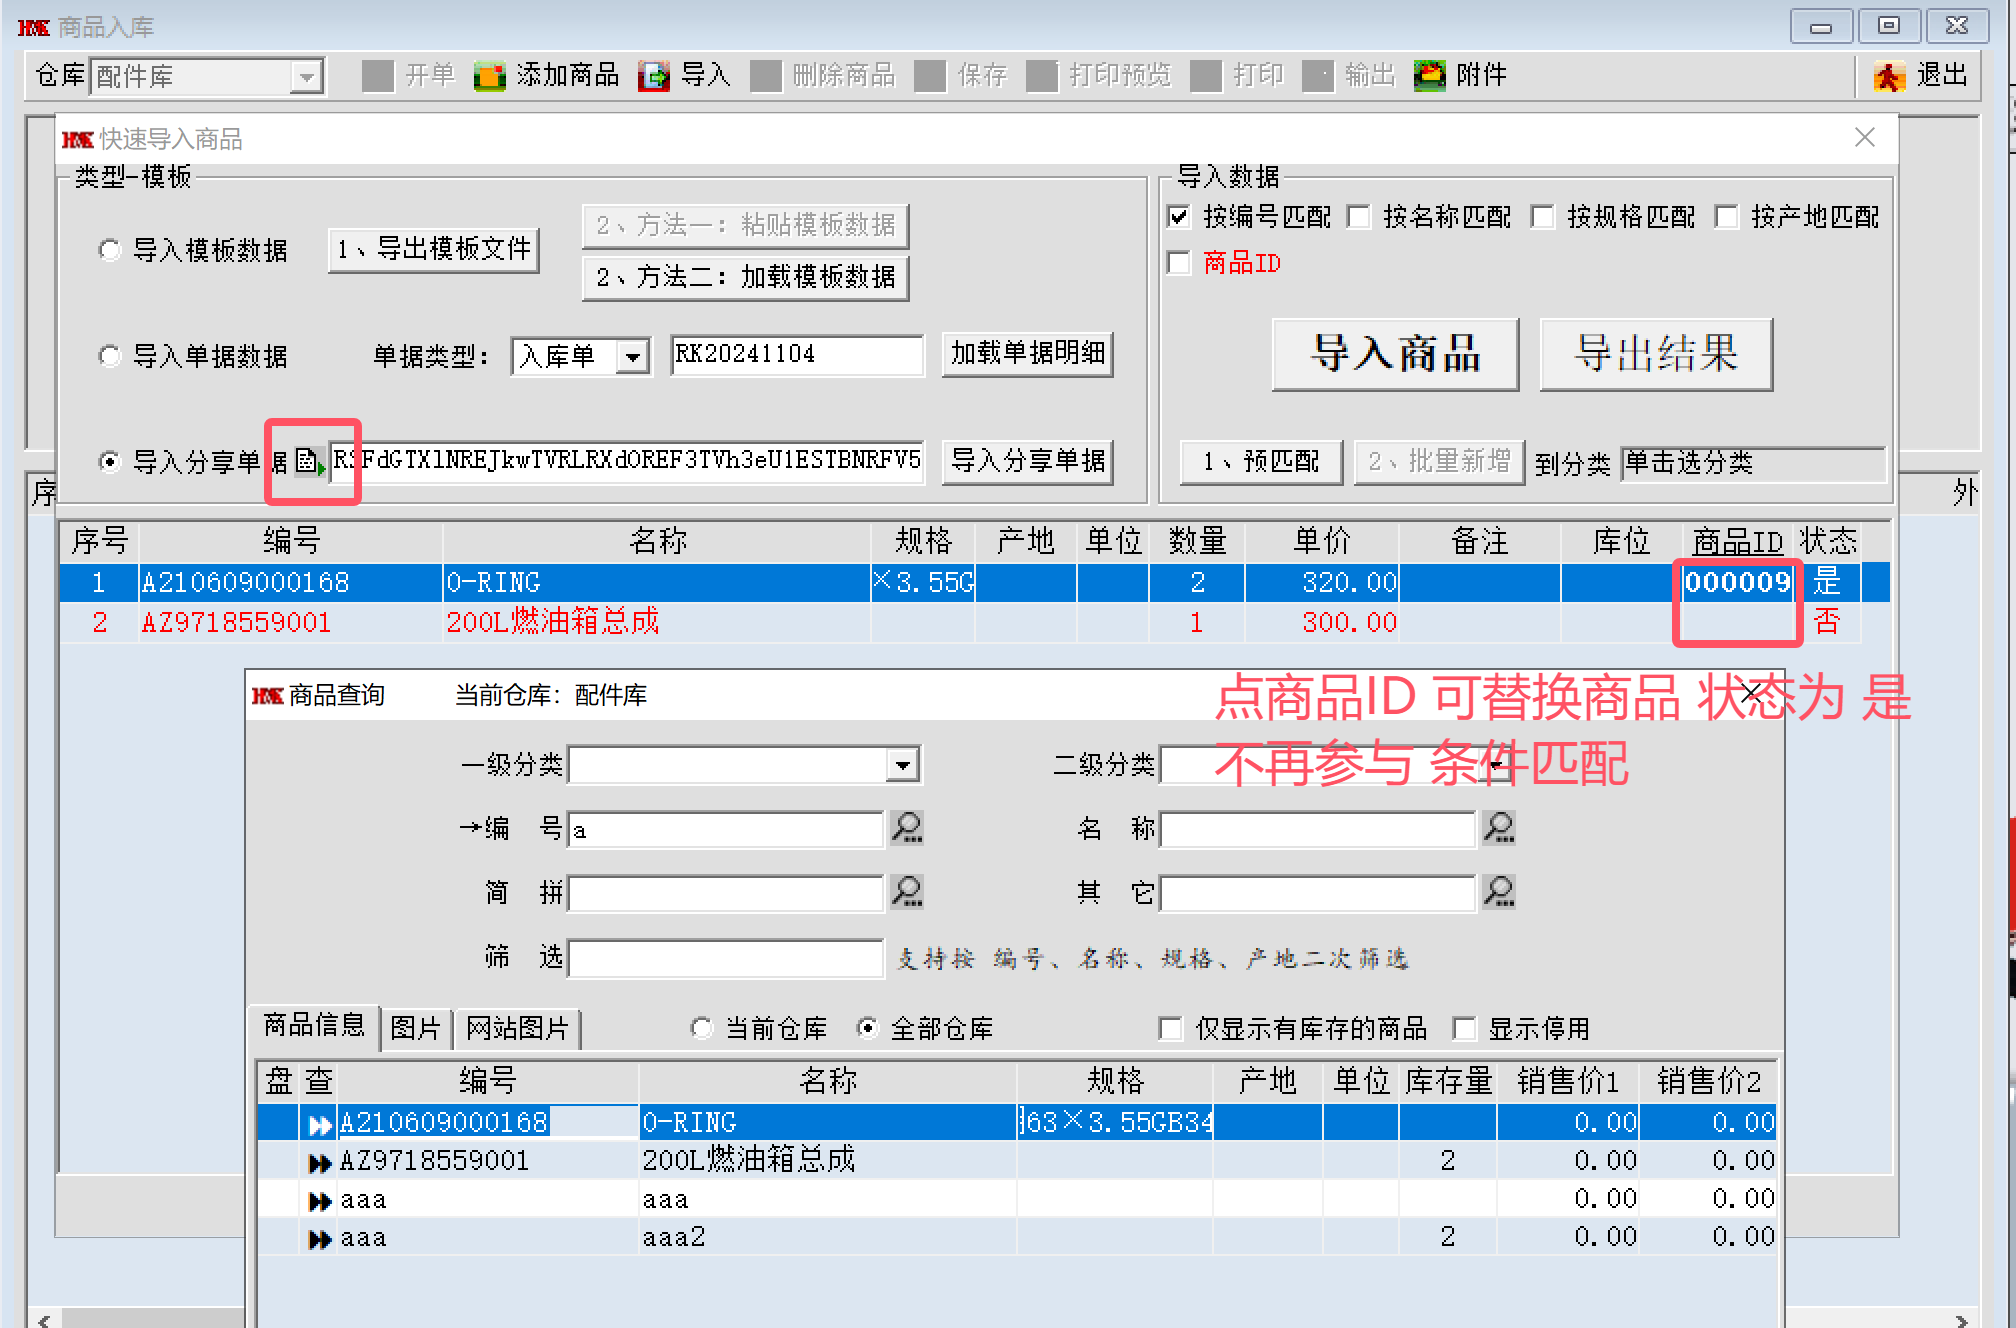Click the 打印预览 toolbar icon
This screenshot has height=1328, width=2016.
coord(1042,76)
